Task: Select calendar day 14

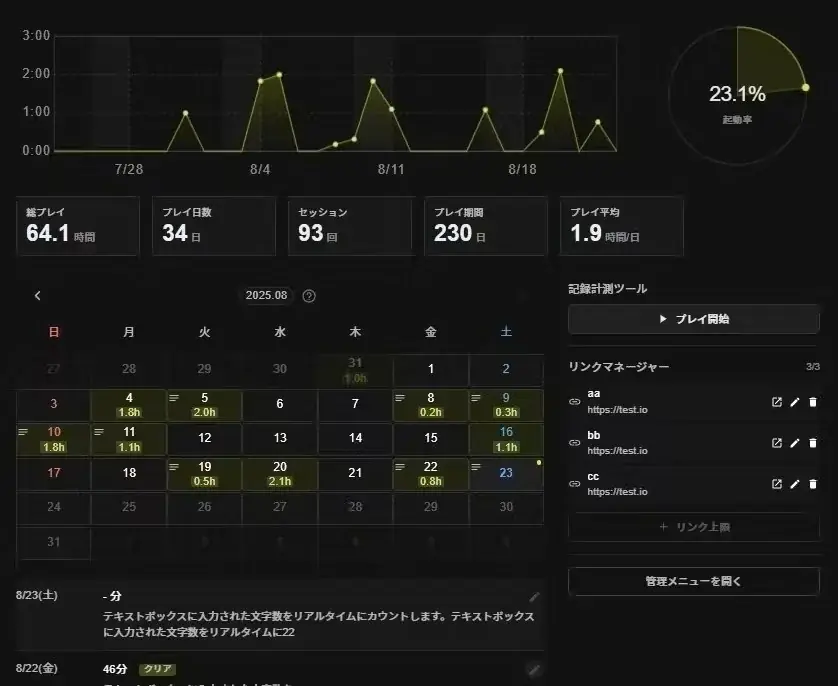Action: [x=355, y=439]
